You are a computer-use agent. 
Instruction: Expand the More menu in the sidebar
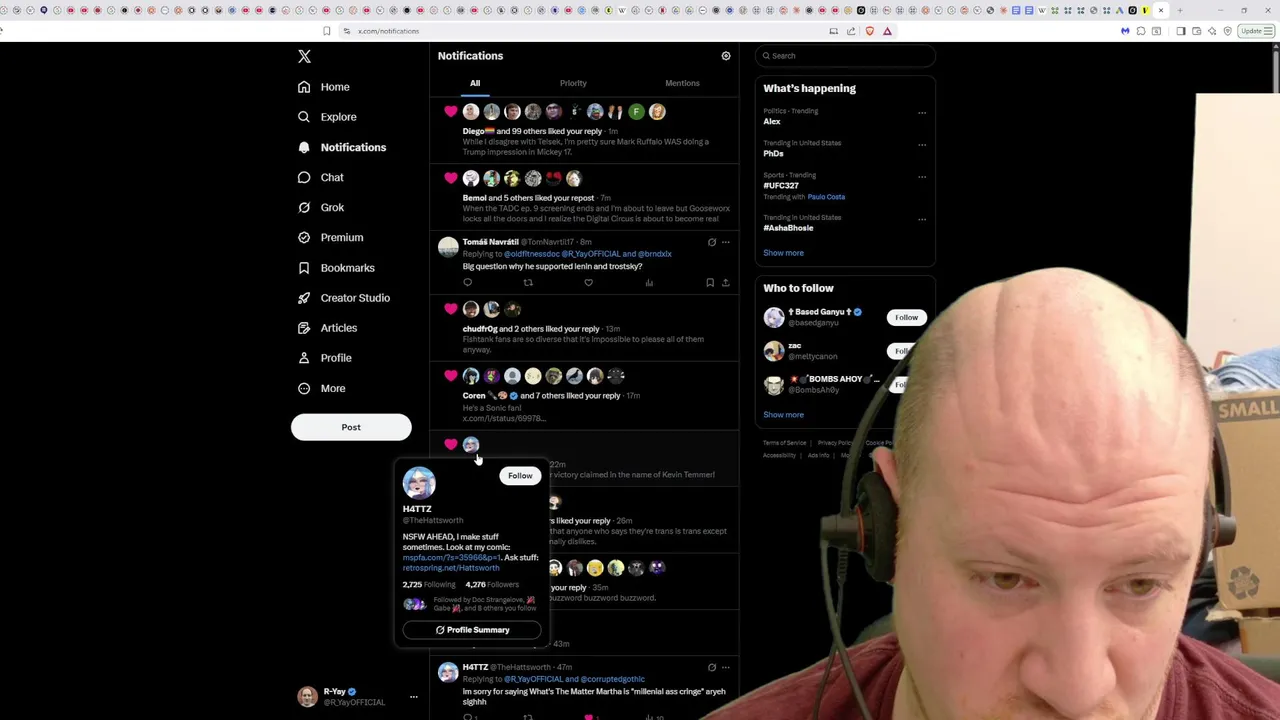click(322, 388)
